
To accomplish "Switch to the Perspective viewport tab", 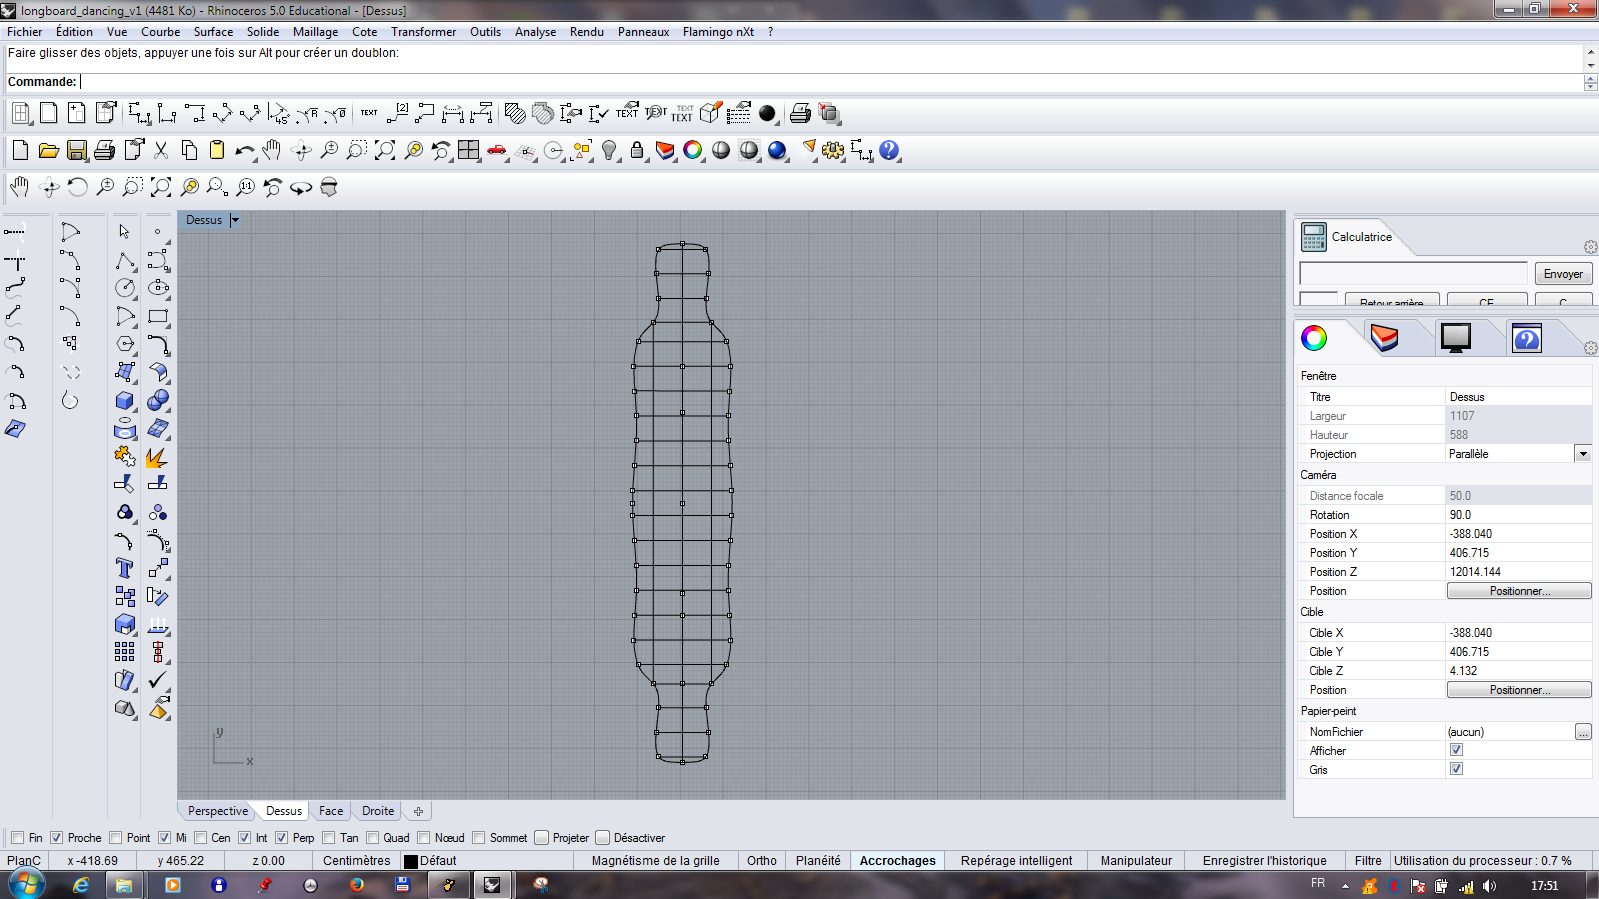I will [217, 811].
